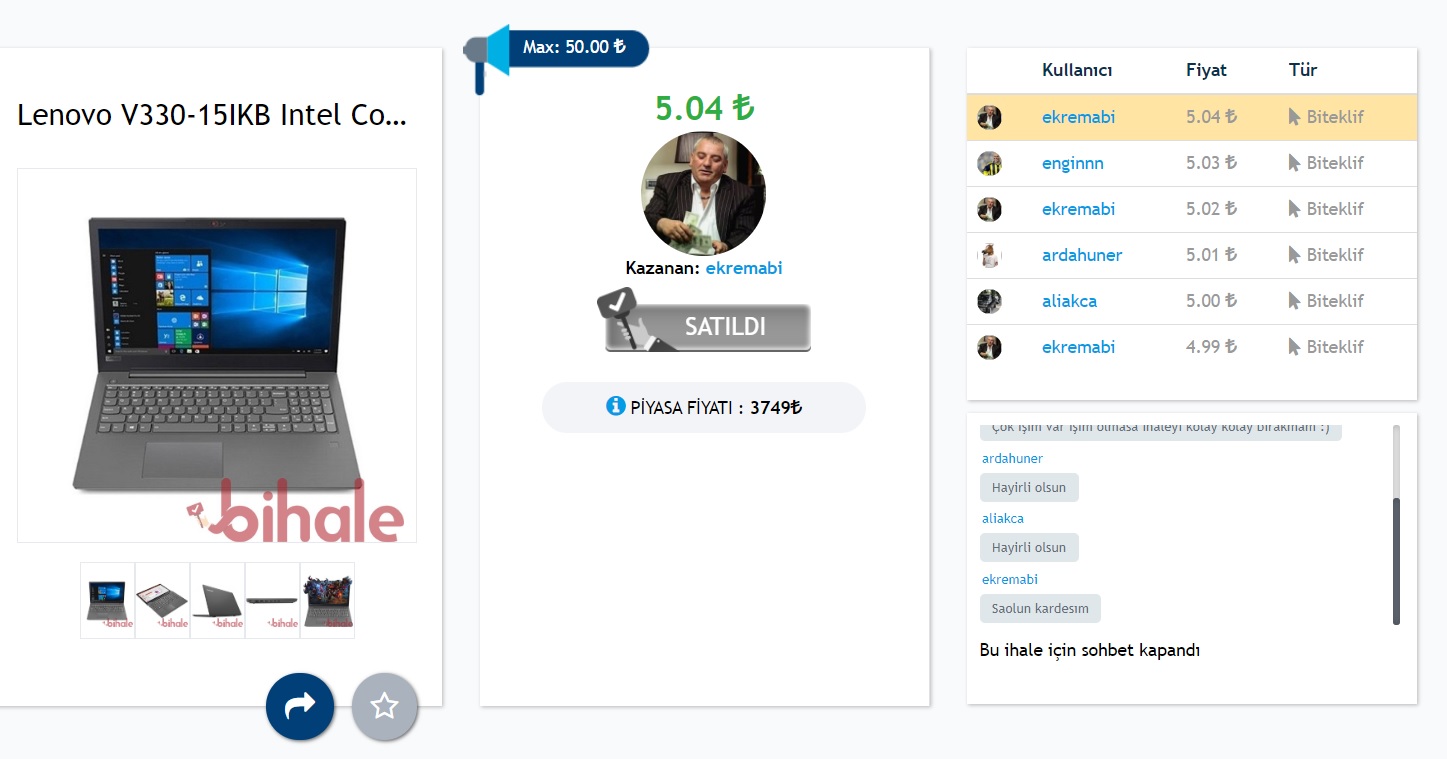
Task: Click the megaphone Max price icon
Action: point(487,58)
